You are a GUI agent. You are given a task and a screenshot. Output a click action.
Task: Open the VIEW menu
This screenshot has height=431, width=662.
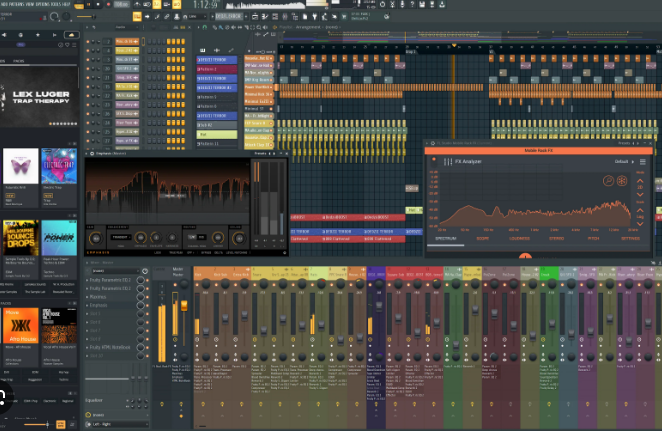coord(30,4)
